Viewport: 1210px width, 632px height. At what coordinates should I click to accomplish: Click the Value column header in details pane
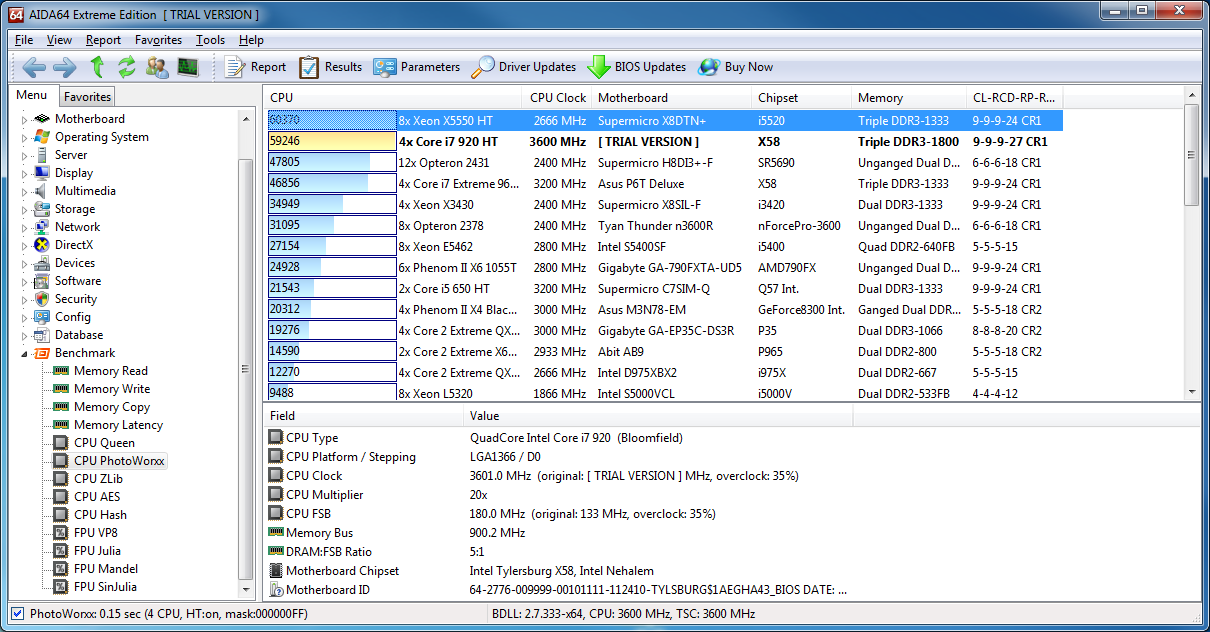click(658, 416)
